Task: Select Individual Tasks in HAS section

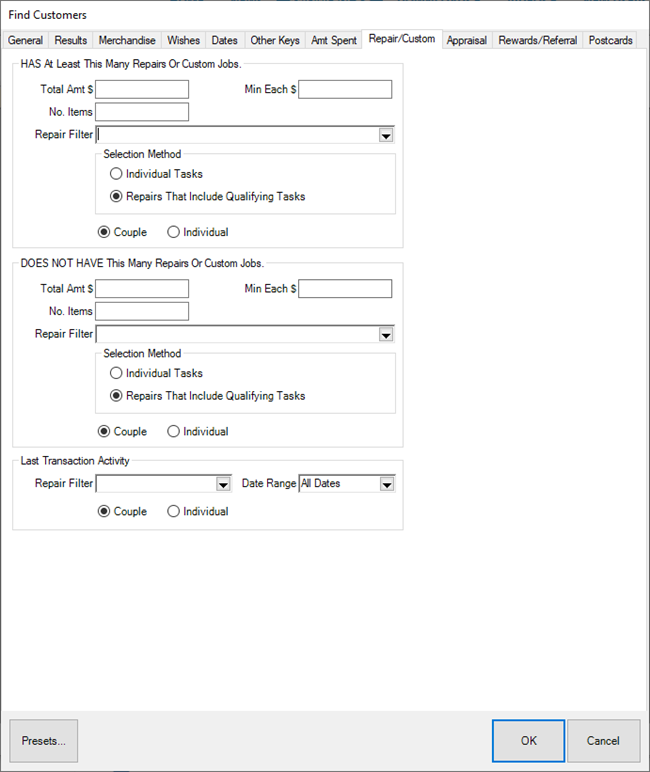Action: [117, 174]
